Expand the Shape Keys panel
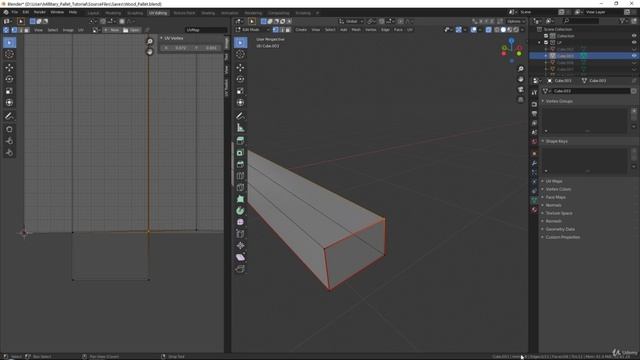Image resolution: width=640 pixels, height=360 pixels. coord(557,141)
